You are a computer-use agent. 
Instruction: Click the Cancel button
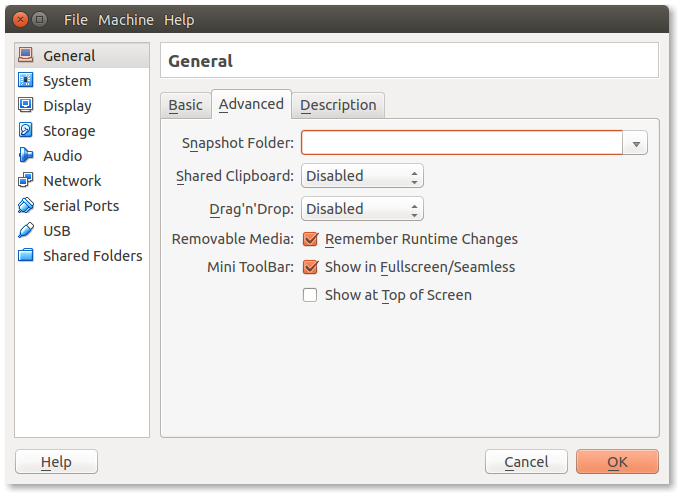[x=526, y=462]
